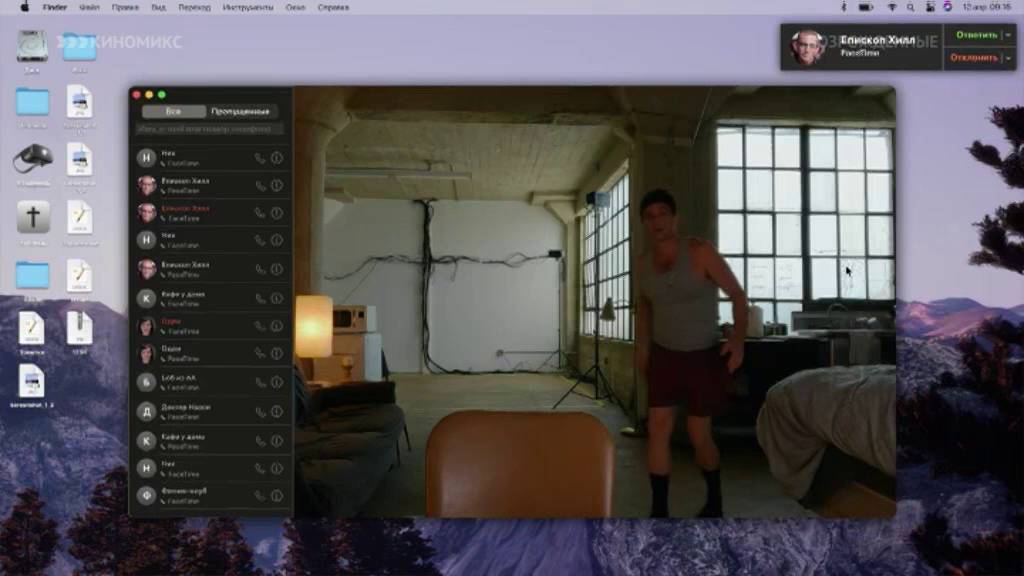Select the Все calls tab
1024x576 pixels.
(174, 112)
